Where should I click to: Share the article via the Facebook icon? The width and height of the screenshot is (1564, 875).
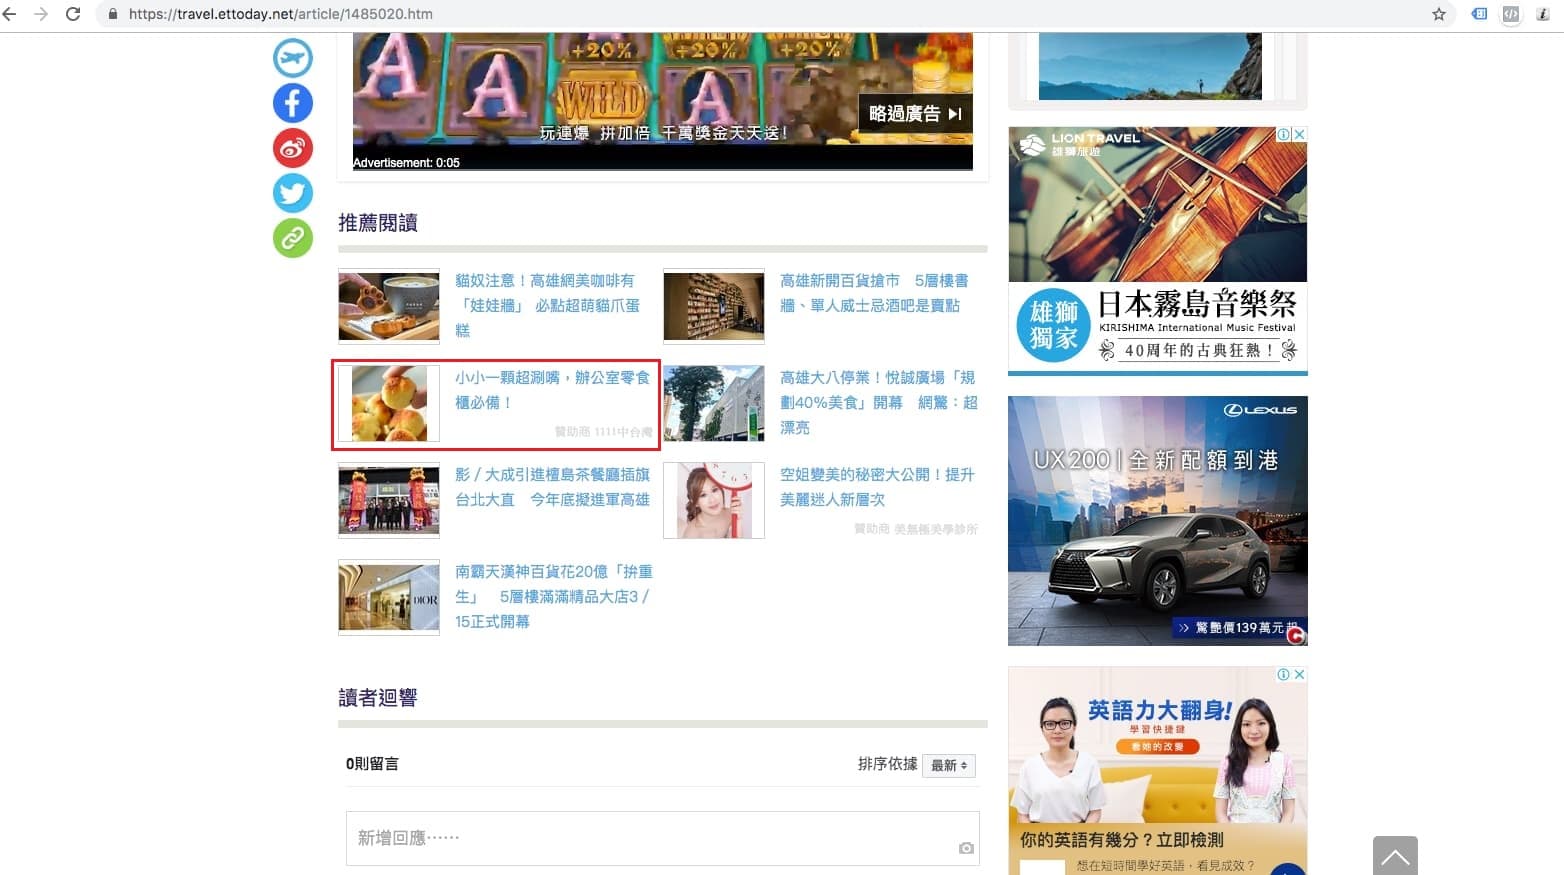coord(292,103)
